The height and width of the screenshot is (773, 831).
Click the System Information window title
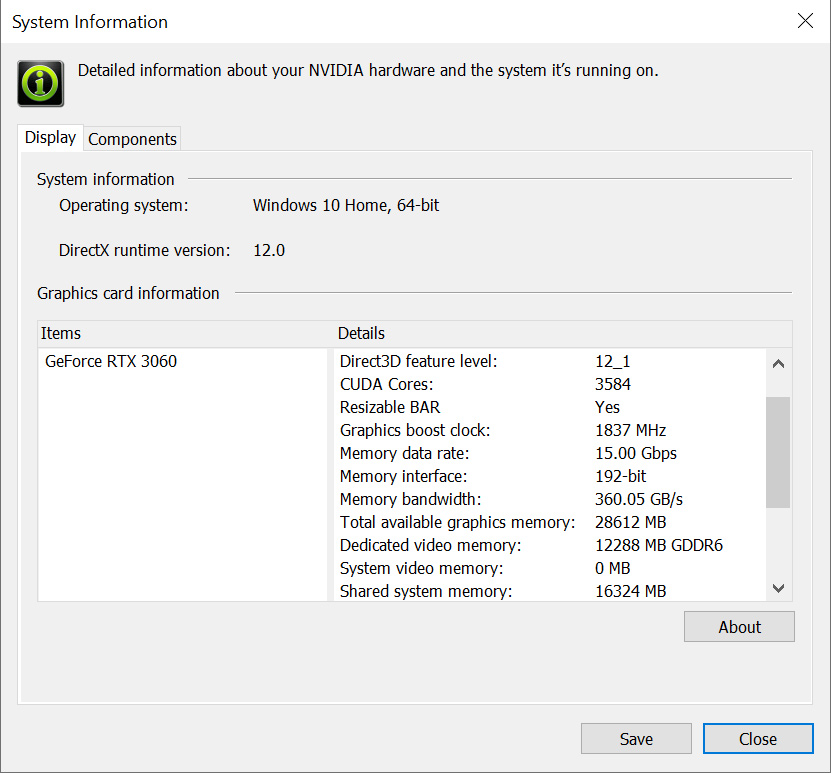click(90, 22)
